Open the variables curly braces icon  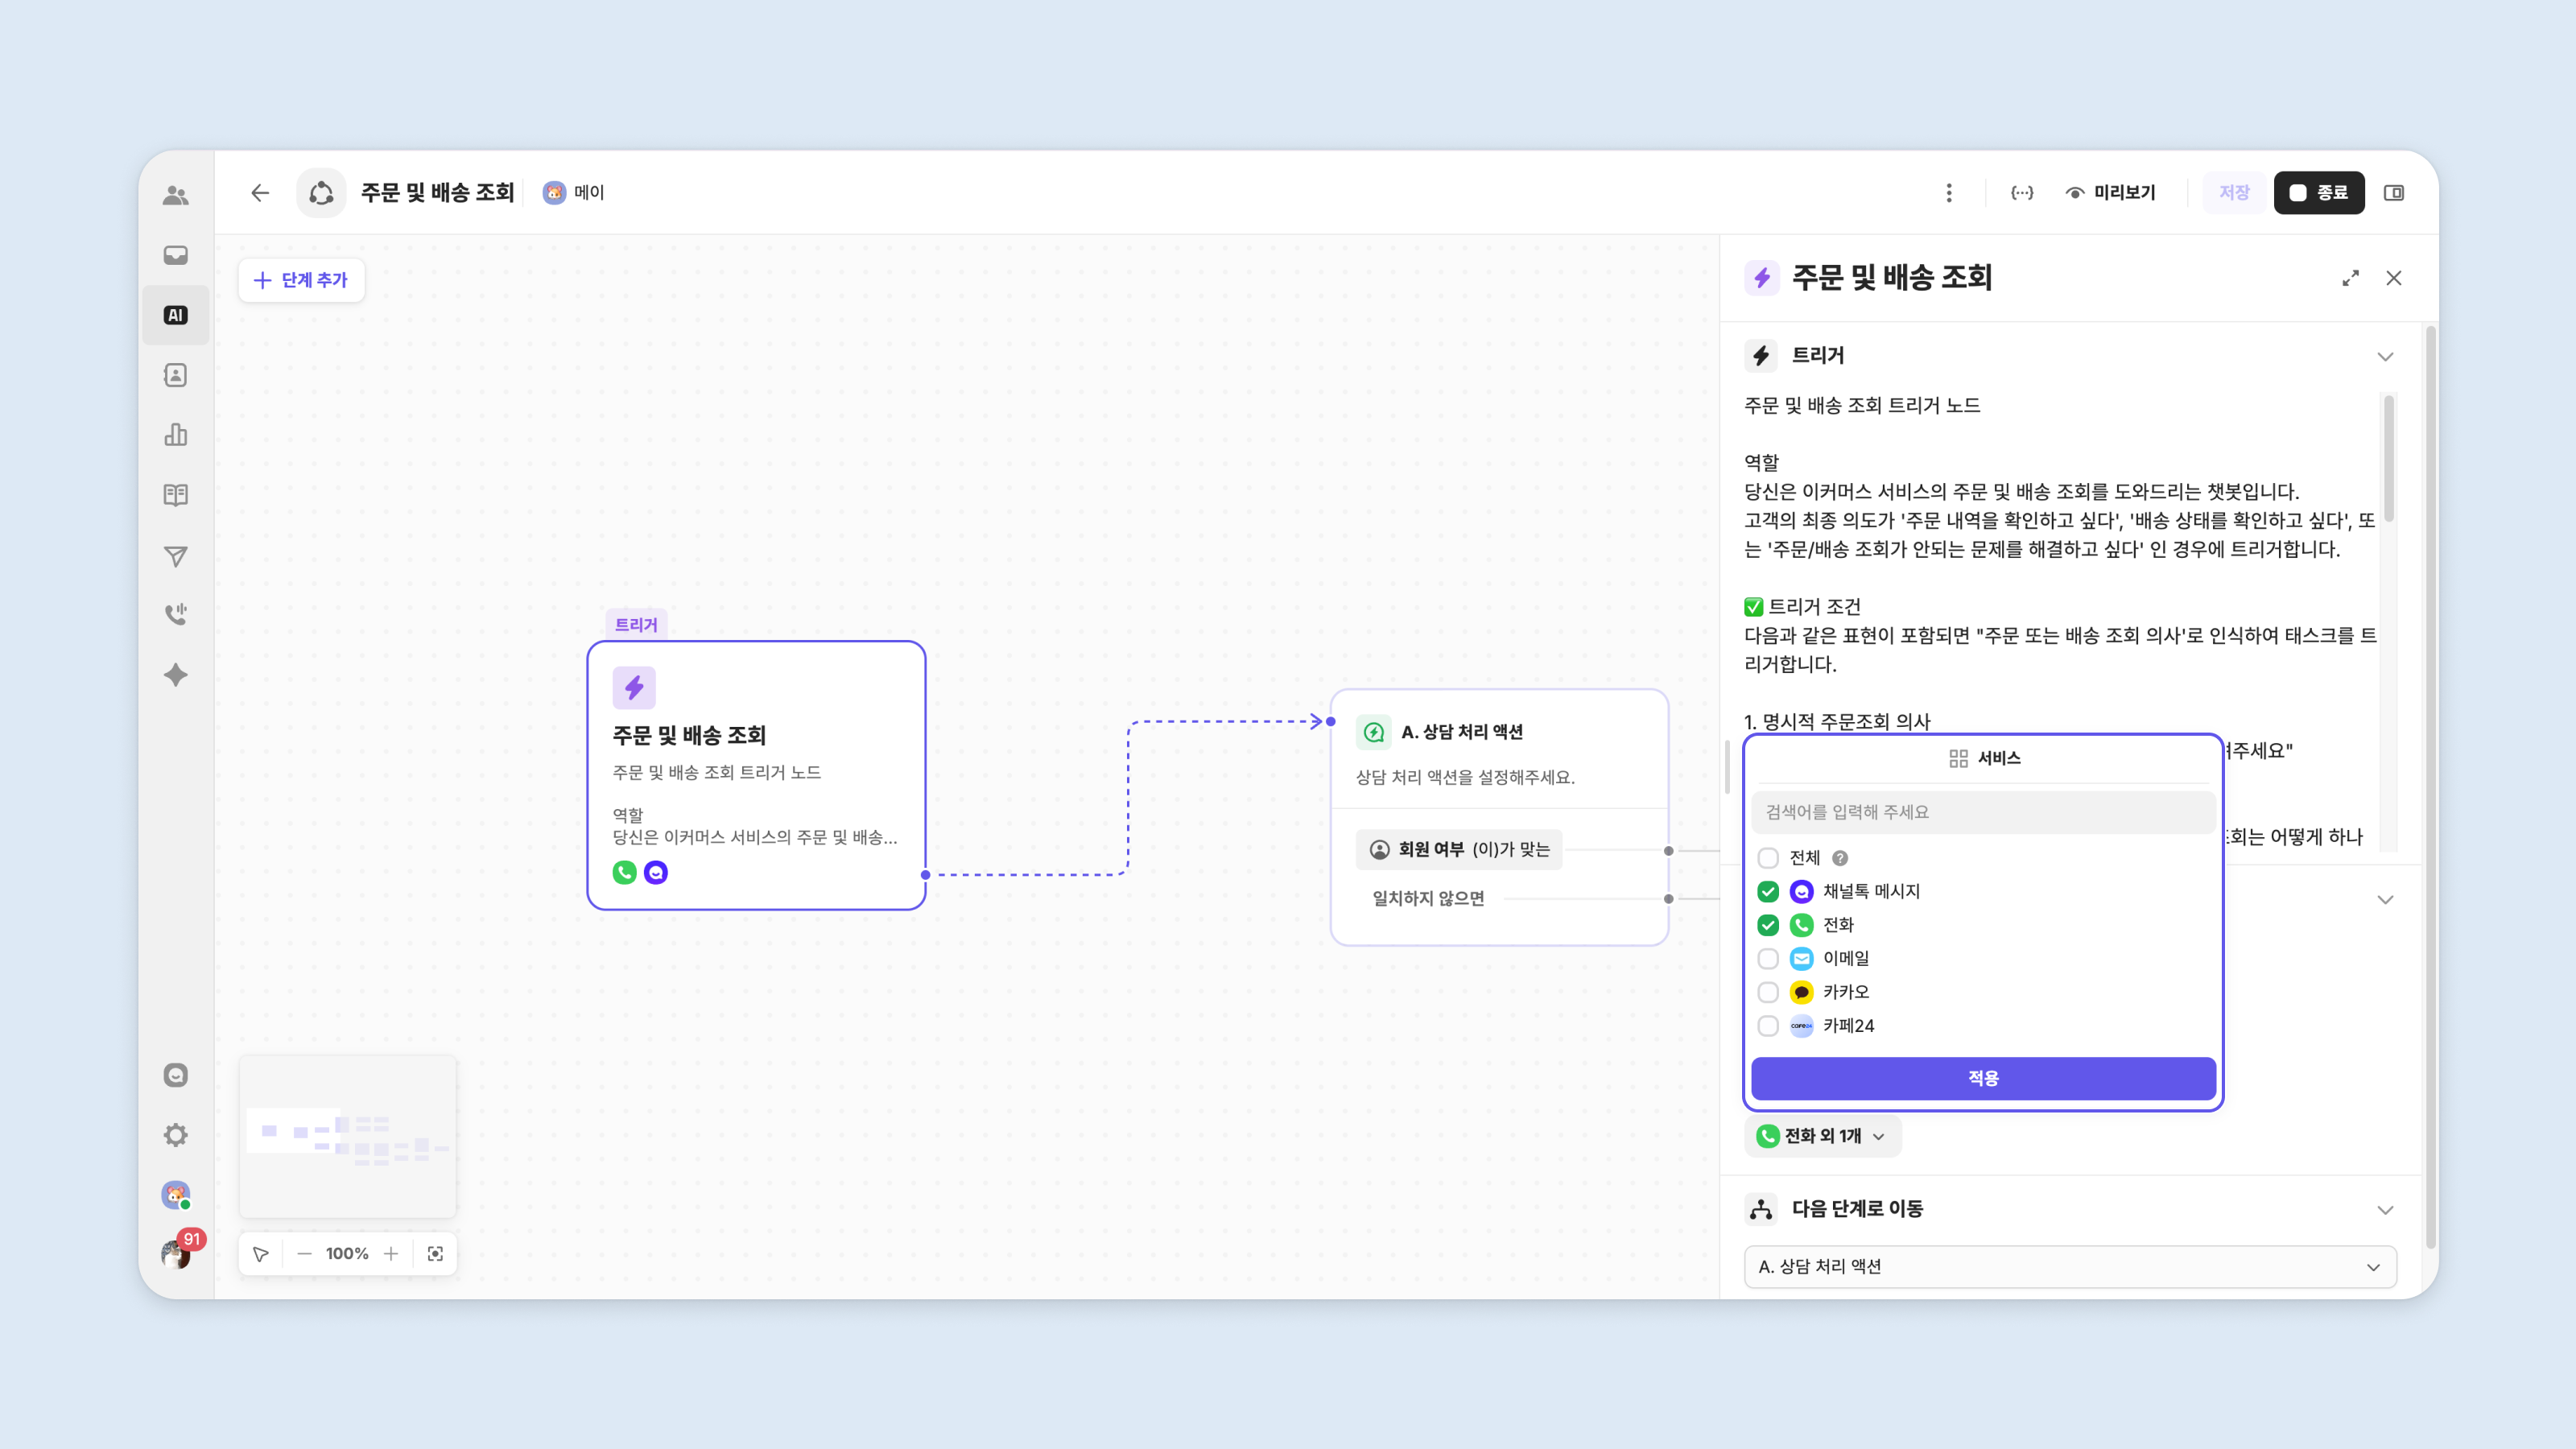tap(2021, 193)
